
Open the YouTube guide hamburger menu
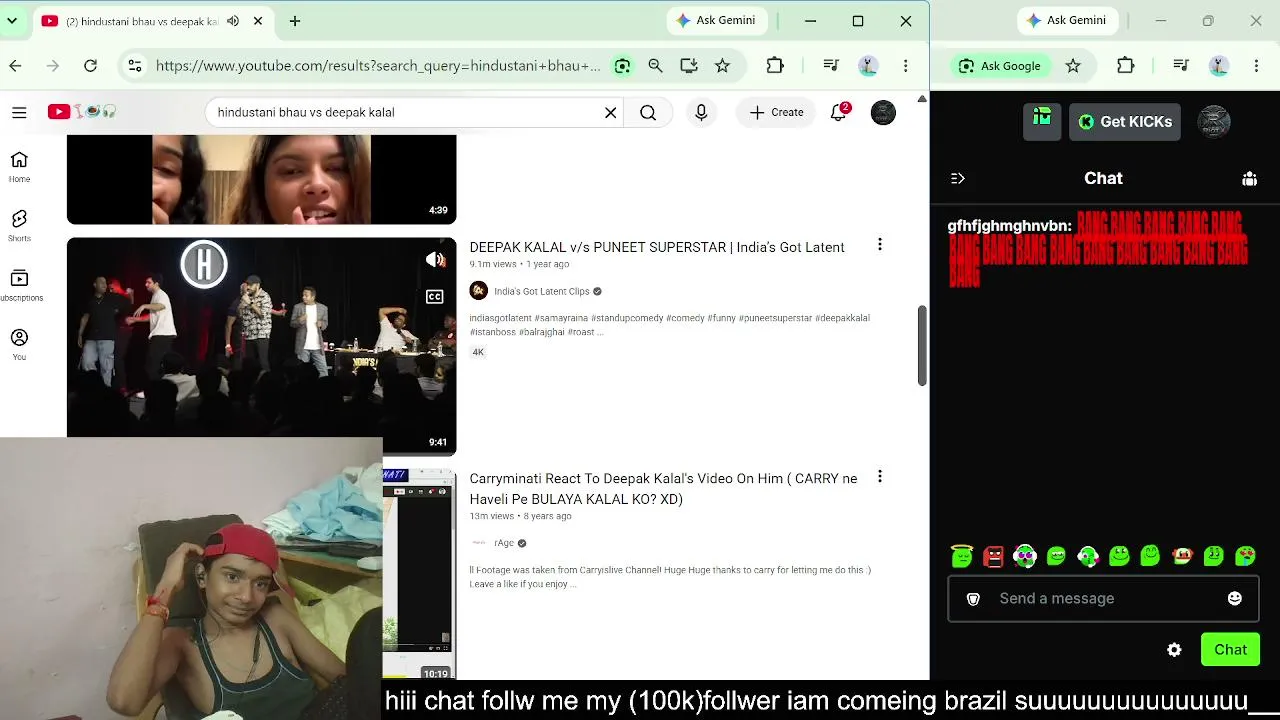point(19,112)
